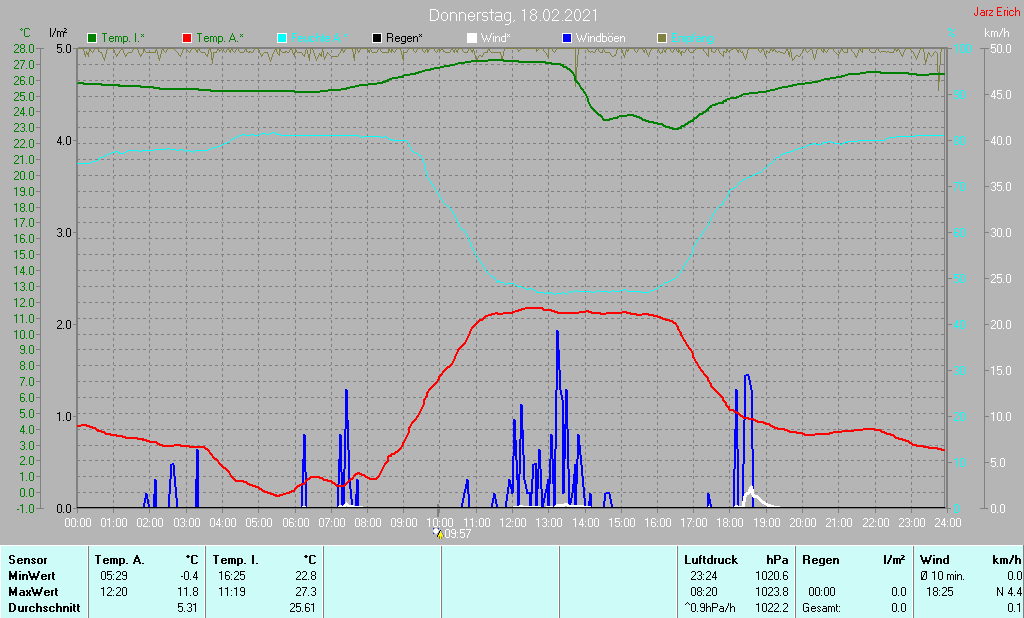Screen dimensions: 1024x618
Task: Select the 'Windböen' legend label
Action: pos(600,39)
